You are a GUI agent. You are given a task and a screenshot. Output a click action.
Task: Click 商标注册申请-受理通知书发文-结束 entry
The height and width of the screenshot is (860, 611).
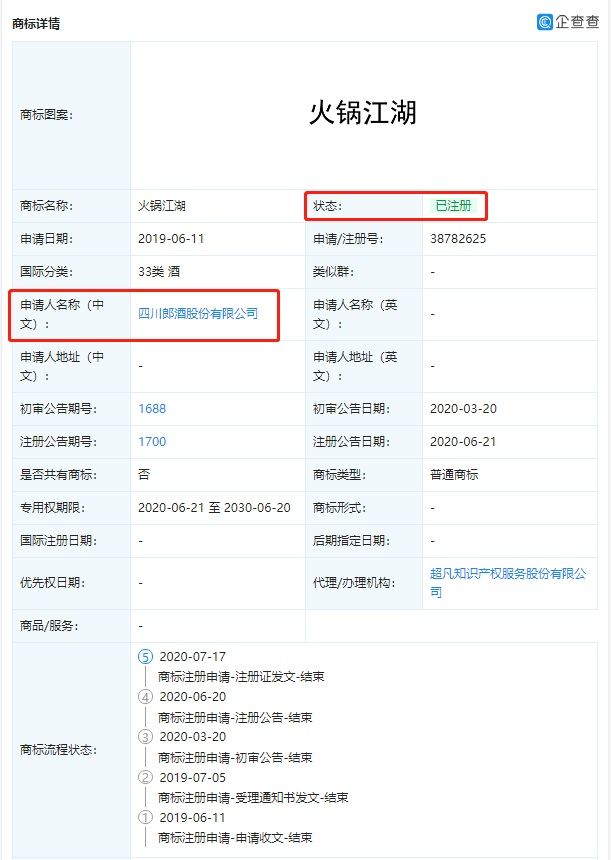[x=253, y=797]
